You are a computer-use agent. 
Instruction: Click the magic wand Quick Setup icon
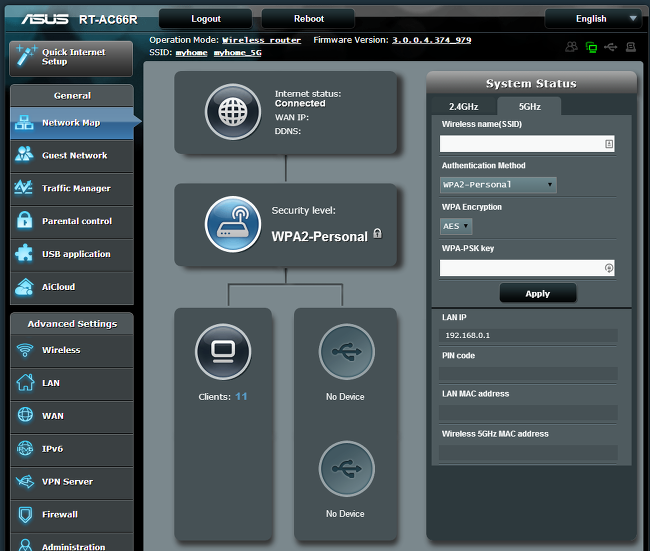[26, 56]
